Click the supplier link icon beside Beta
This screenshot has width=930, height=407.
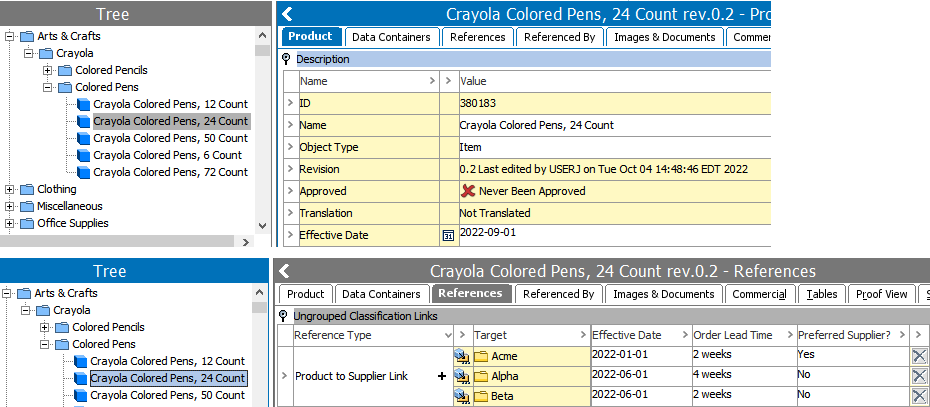463,396
